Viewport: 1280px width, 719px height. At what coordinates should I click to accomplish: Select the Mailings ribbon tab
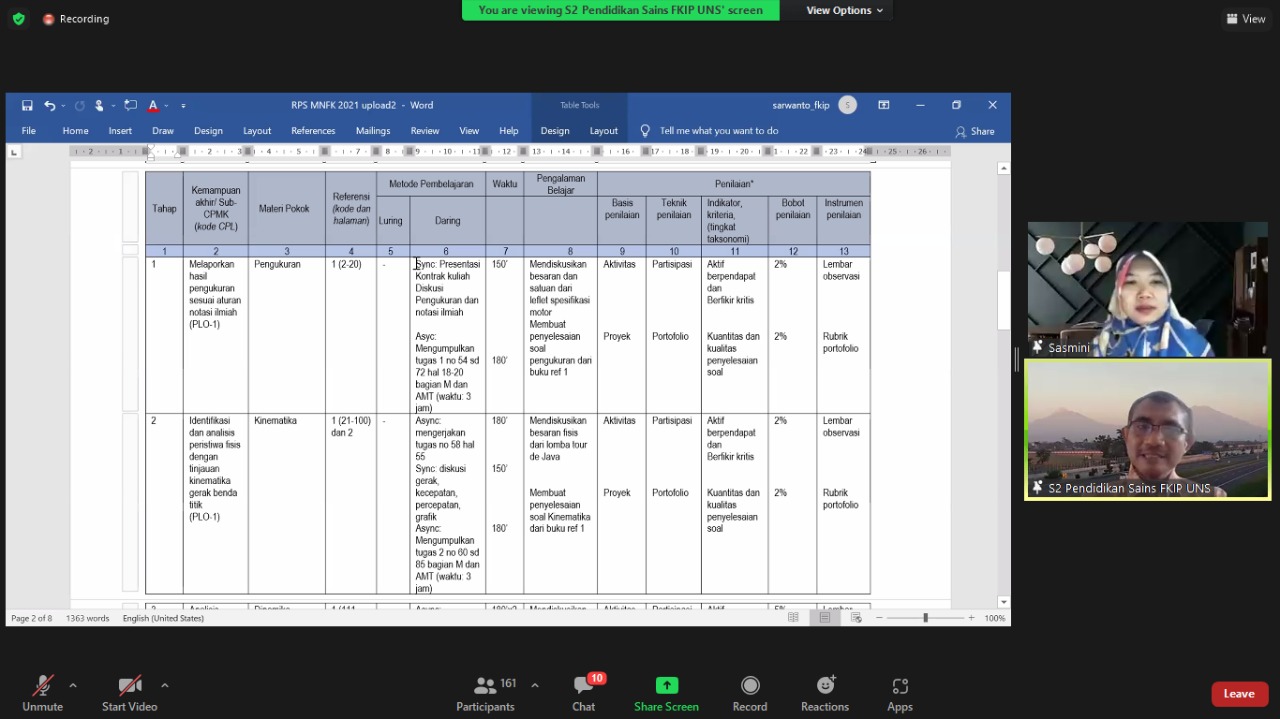click(x=373, y=131)
